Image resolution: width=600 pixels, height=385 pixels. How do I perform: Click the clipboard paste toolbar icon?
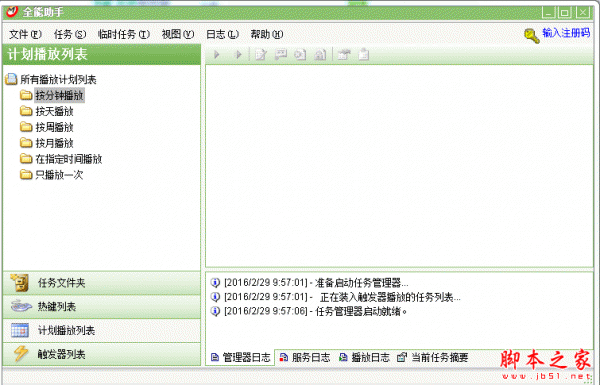click(364, 55)
